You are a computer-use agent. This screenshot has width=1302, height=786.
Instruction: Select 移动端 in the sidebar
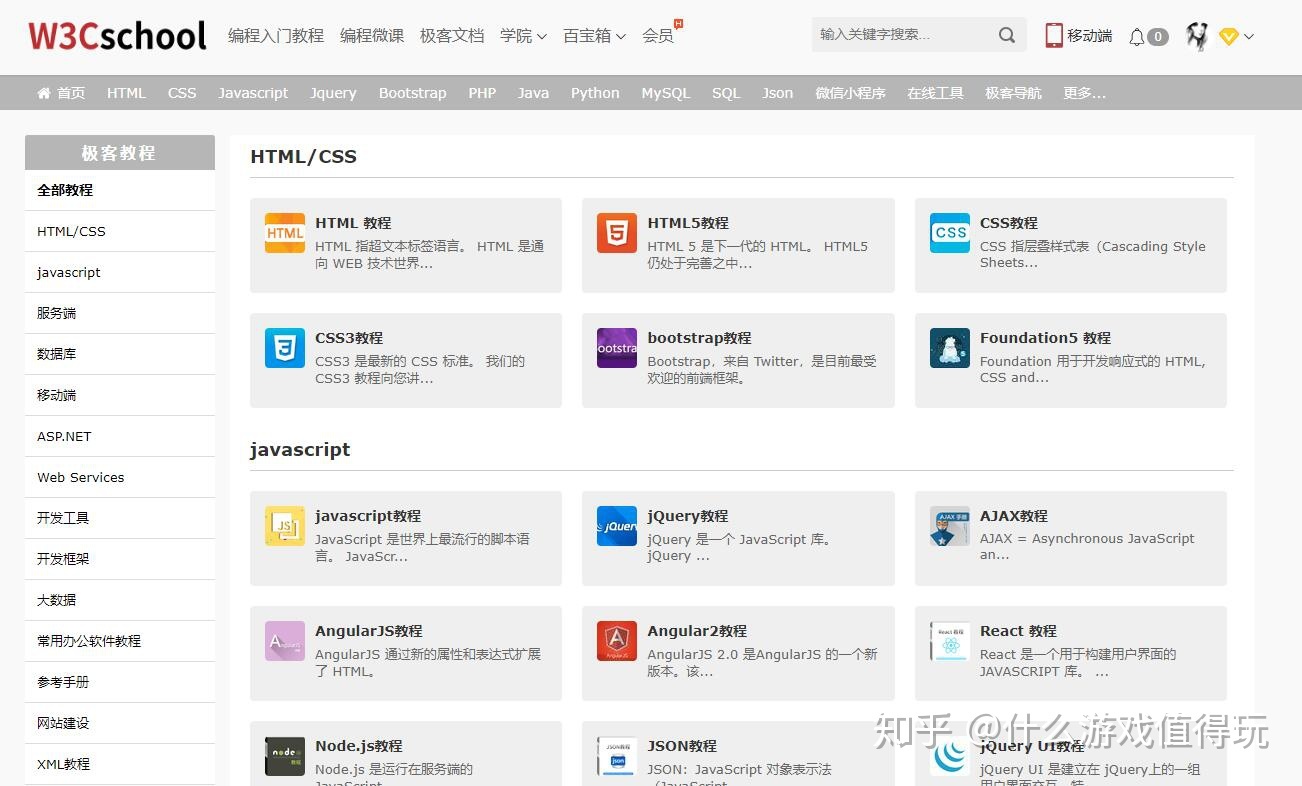pos(120,395)
